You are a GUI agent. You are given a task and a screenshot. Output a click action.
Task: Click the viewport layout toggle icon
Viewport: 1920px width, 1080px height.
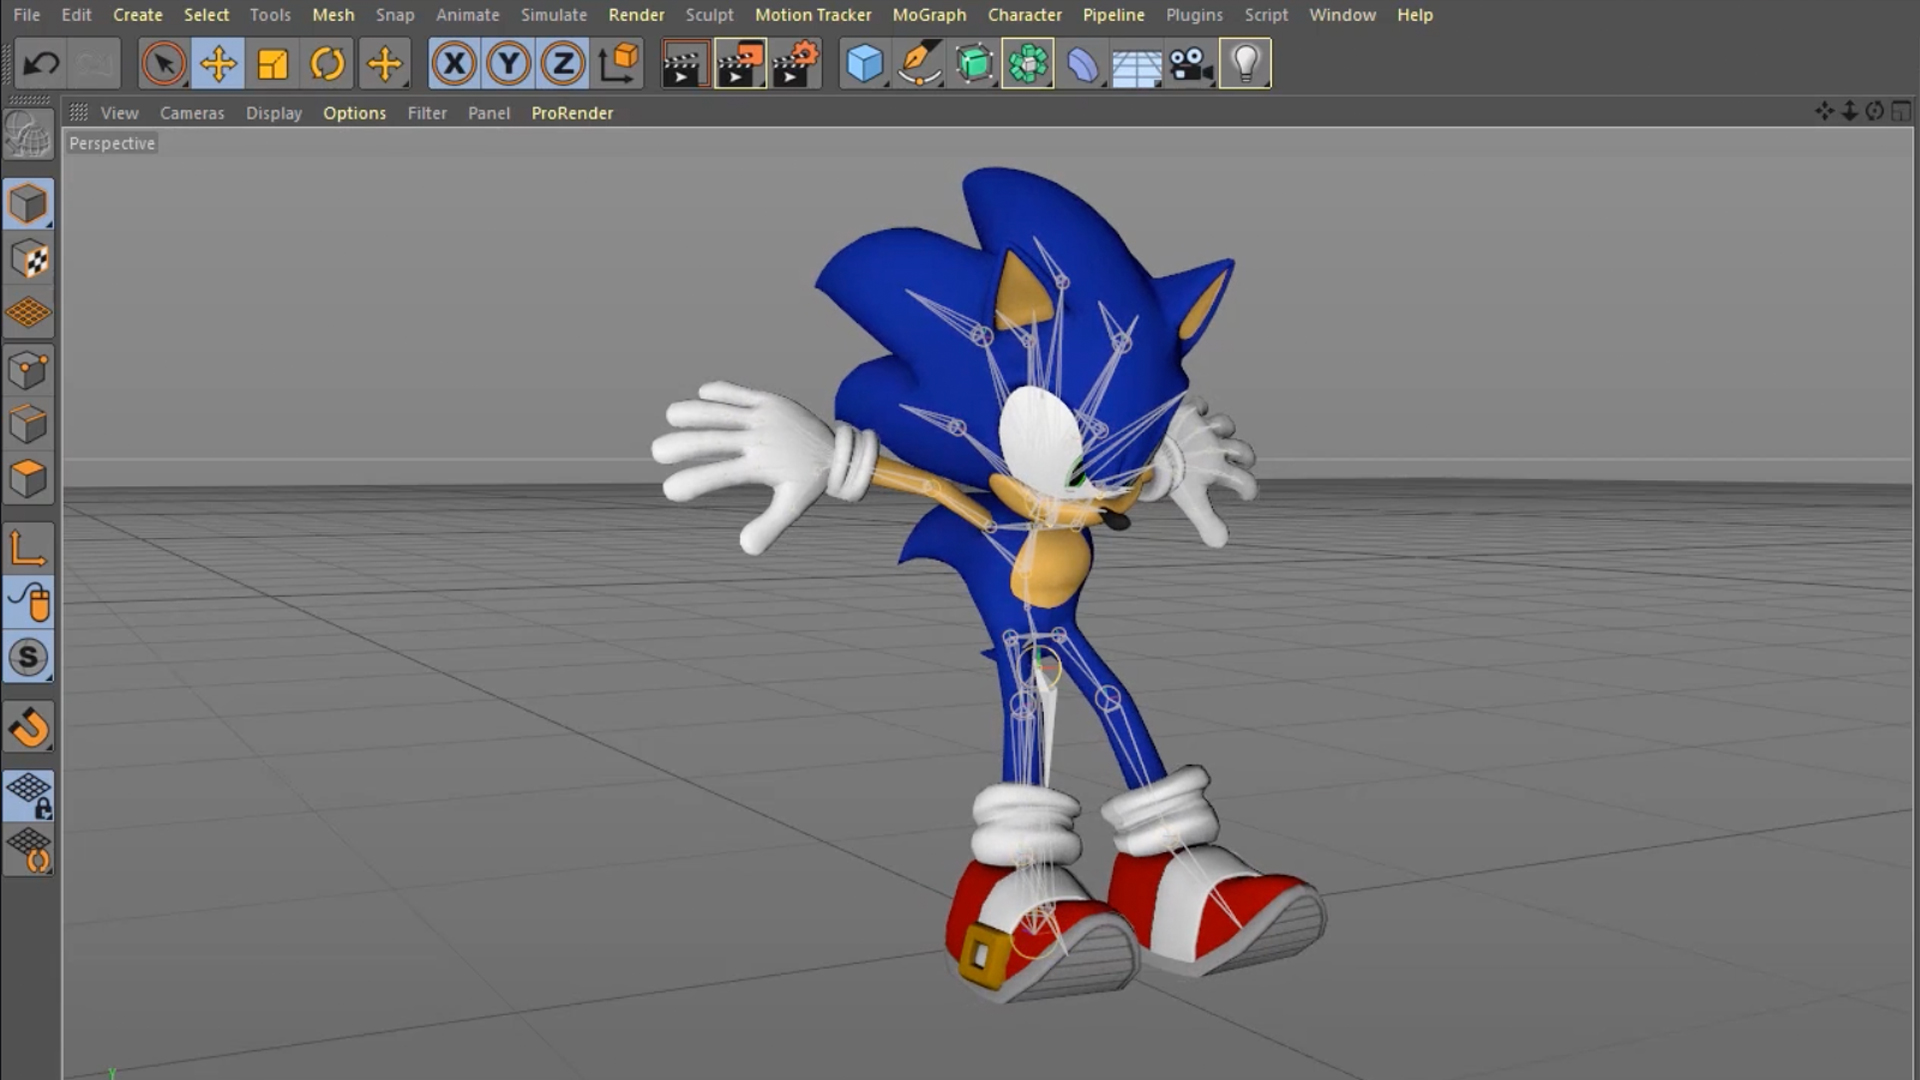click(1900, 112)
